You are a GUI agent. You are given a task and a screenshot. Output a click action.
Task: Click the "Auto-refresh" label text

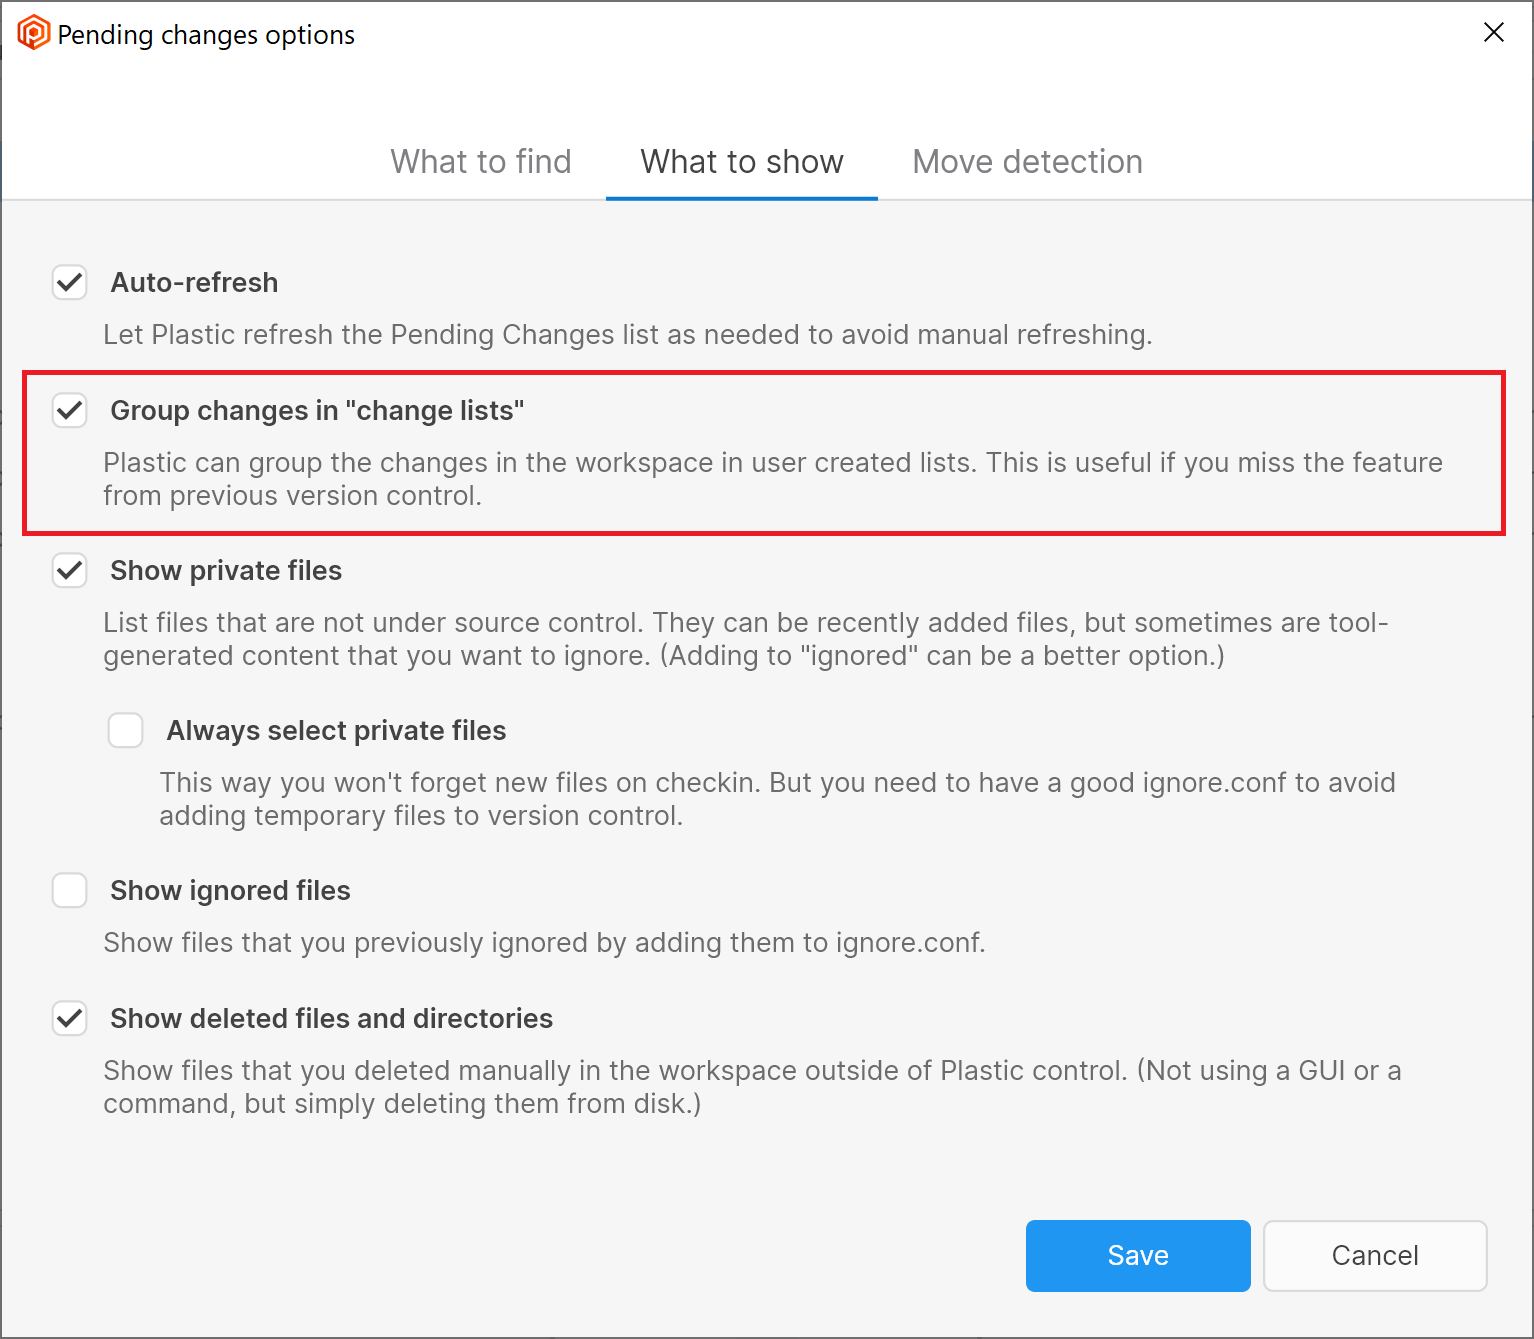coord(194,283)
